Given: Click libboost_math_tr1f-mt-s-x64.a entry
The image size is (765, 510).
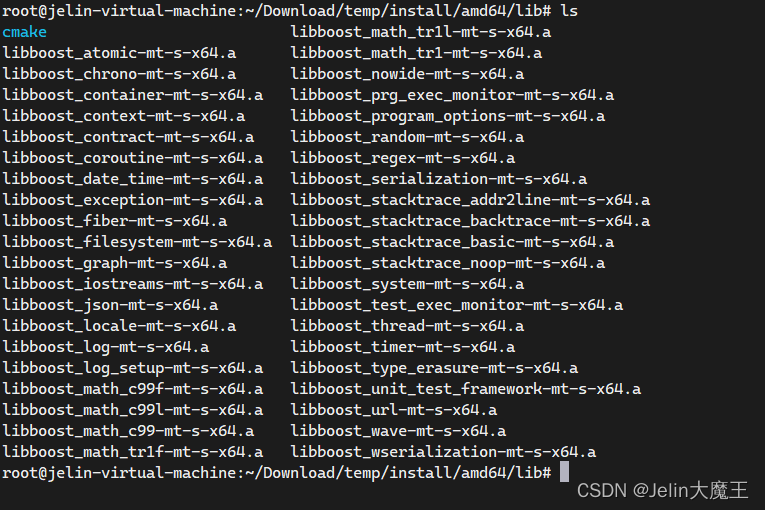Looking at the screenshot, I should [133, 452].
